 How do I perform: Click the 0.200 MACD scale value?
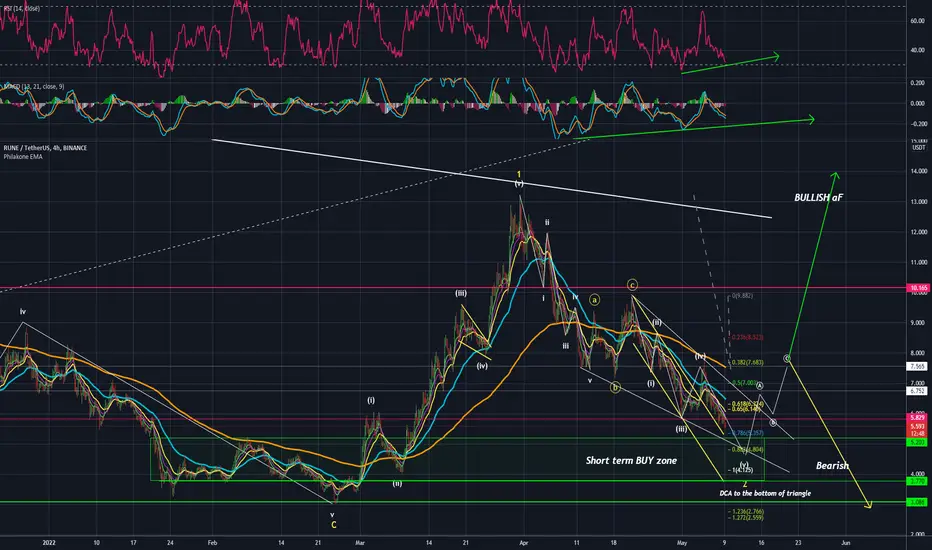(917, 83)
